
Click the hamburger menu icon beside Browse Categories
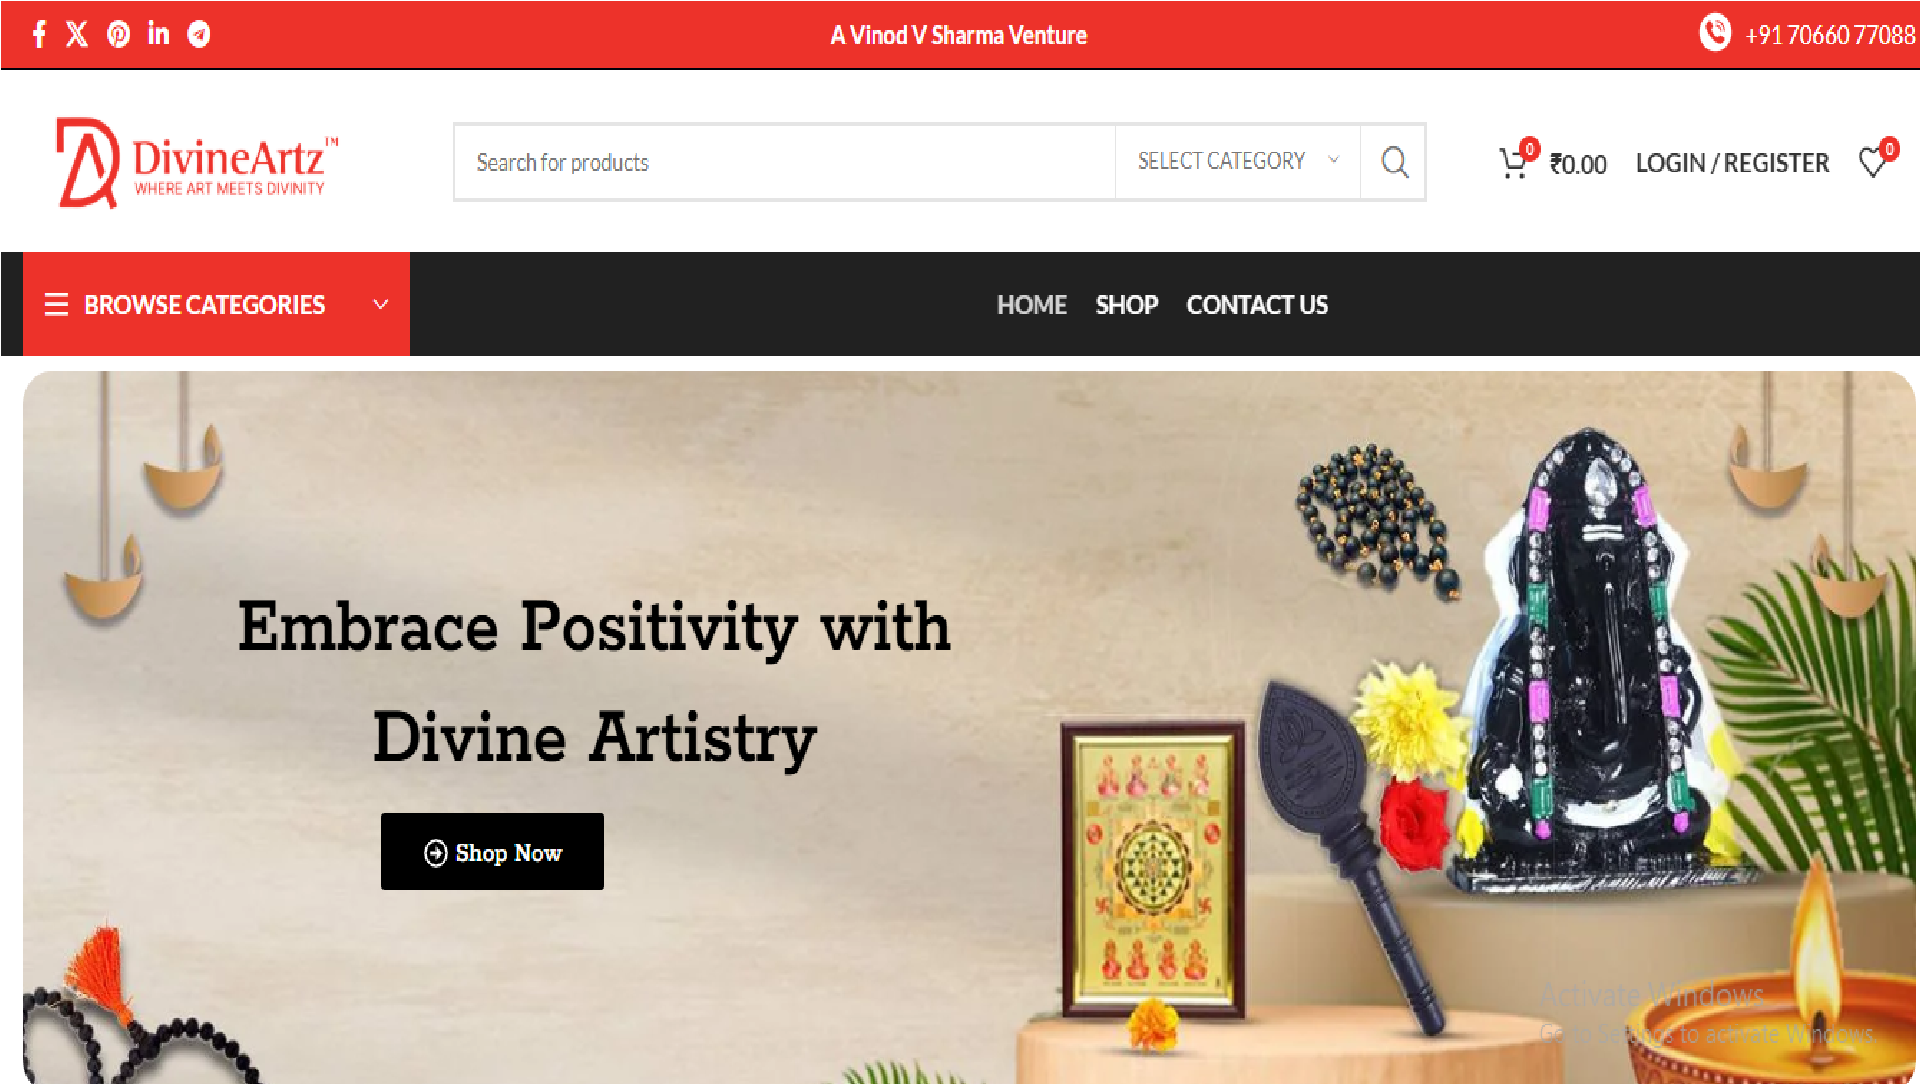(x=56, y=304)
